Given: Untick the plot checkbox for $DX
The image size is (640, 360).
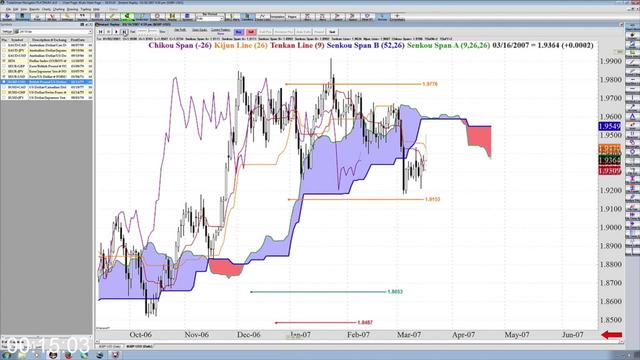Looking at the screenshot, I should tap(4, 61).
